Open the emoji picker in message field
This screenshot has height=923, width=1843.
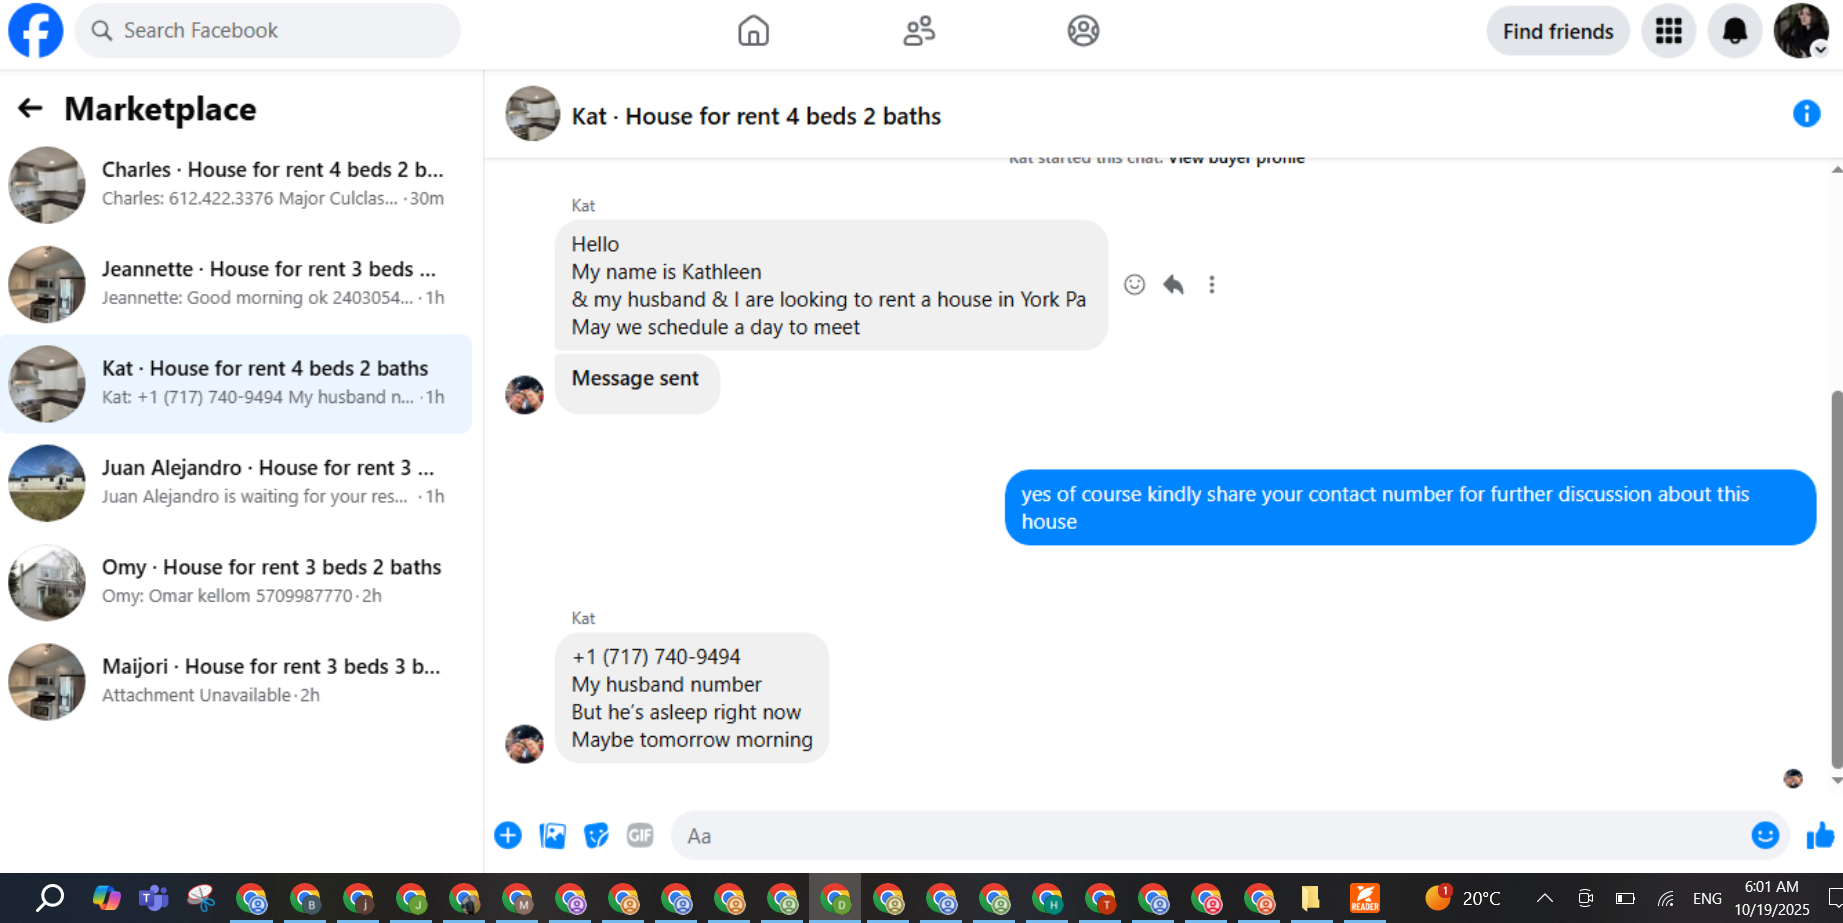tap(1765, 835)
